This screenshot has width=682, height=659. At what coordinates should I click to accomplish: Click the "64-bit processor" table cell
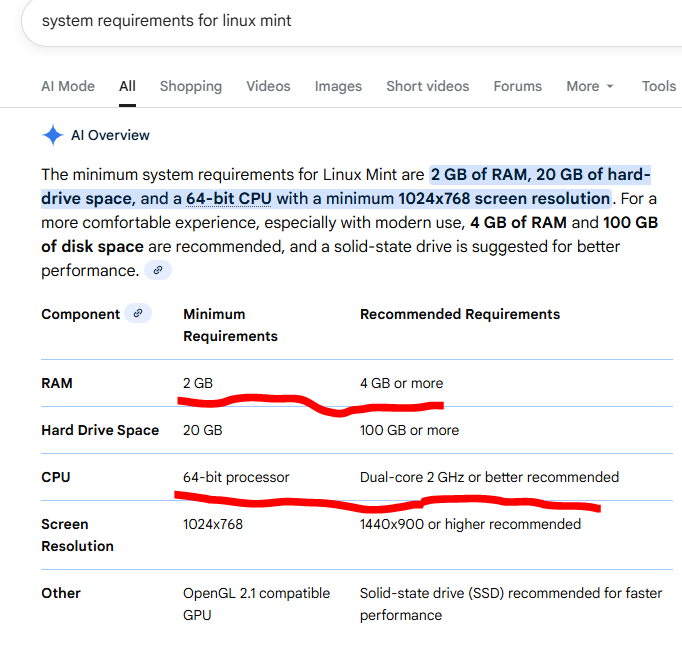coord(236,477)
